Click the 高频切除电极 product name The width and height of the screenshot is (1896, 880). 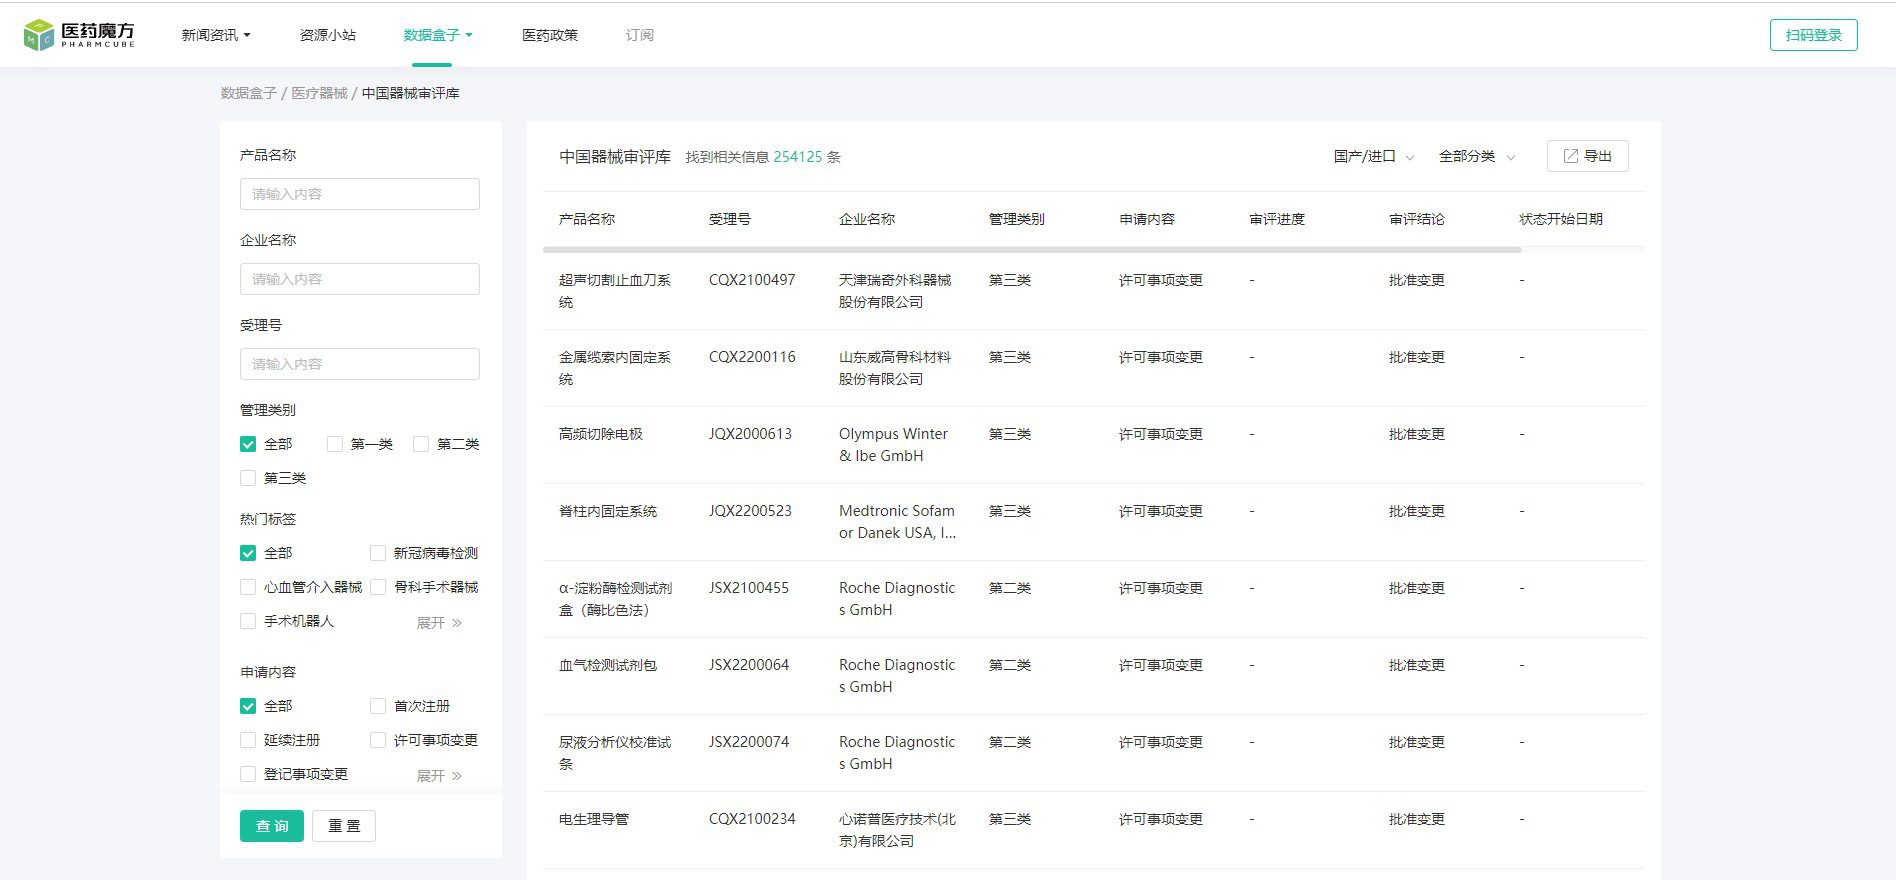click(x=601, y=434)
